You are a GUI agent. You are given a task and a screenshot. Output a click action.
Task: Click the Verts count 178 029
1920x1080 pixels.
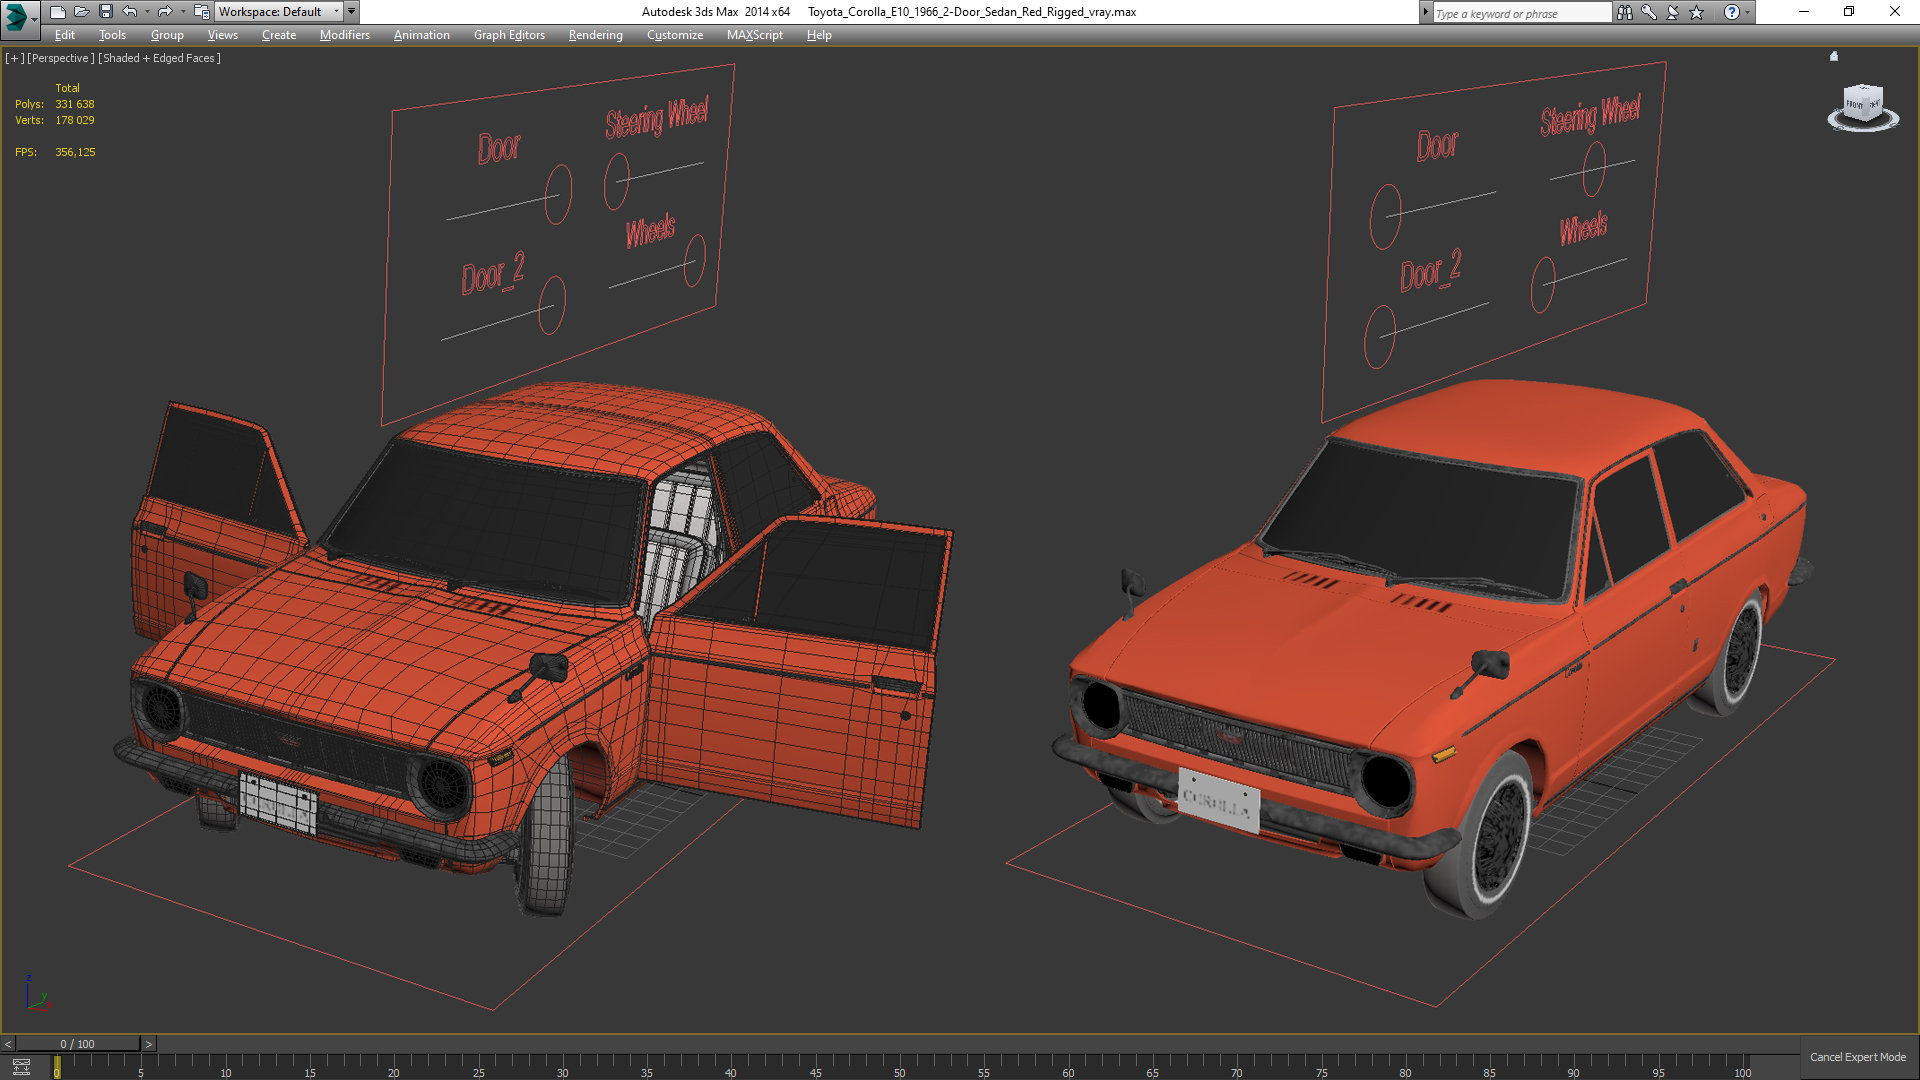75,120
